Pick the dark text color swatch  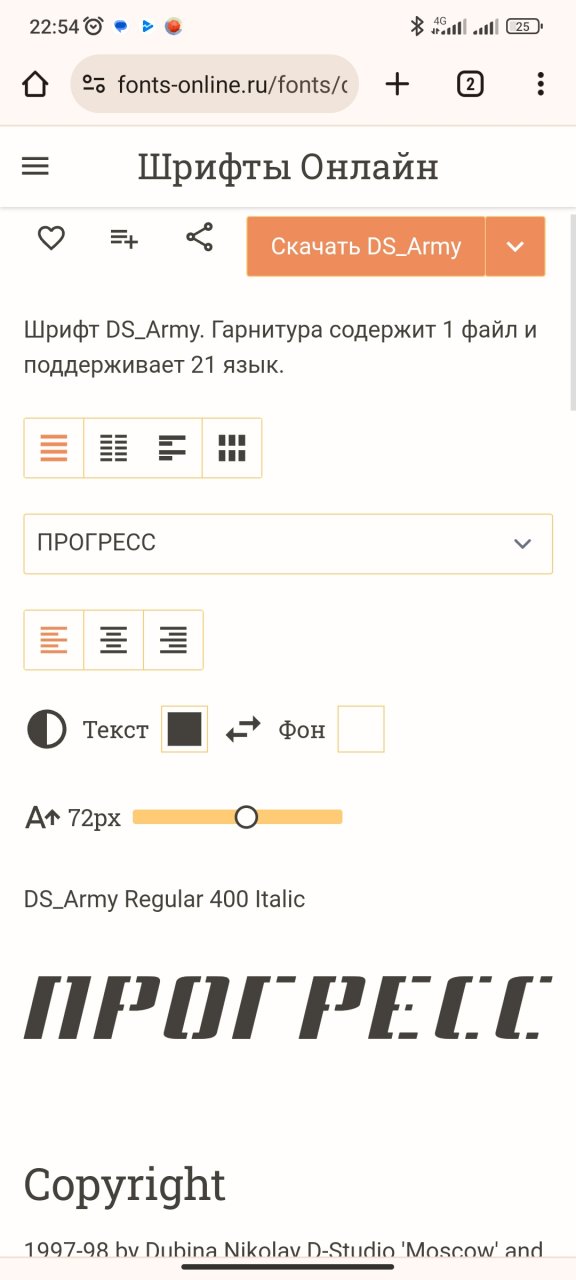coord(184,730)
